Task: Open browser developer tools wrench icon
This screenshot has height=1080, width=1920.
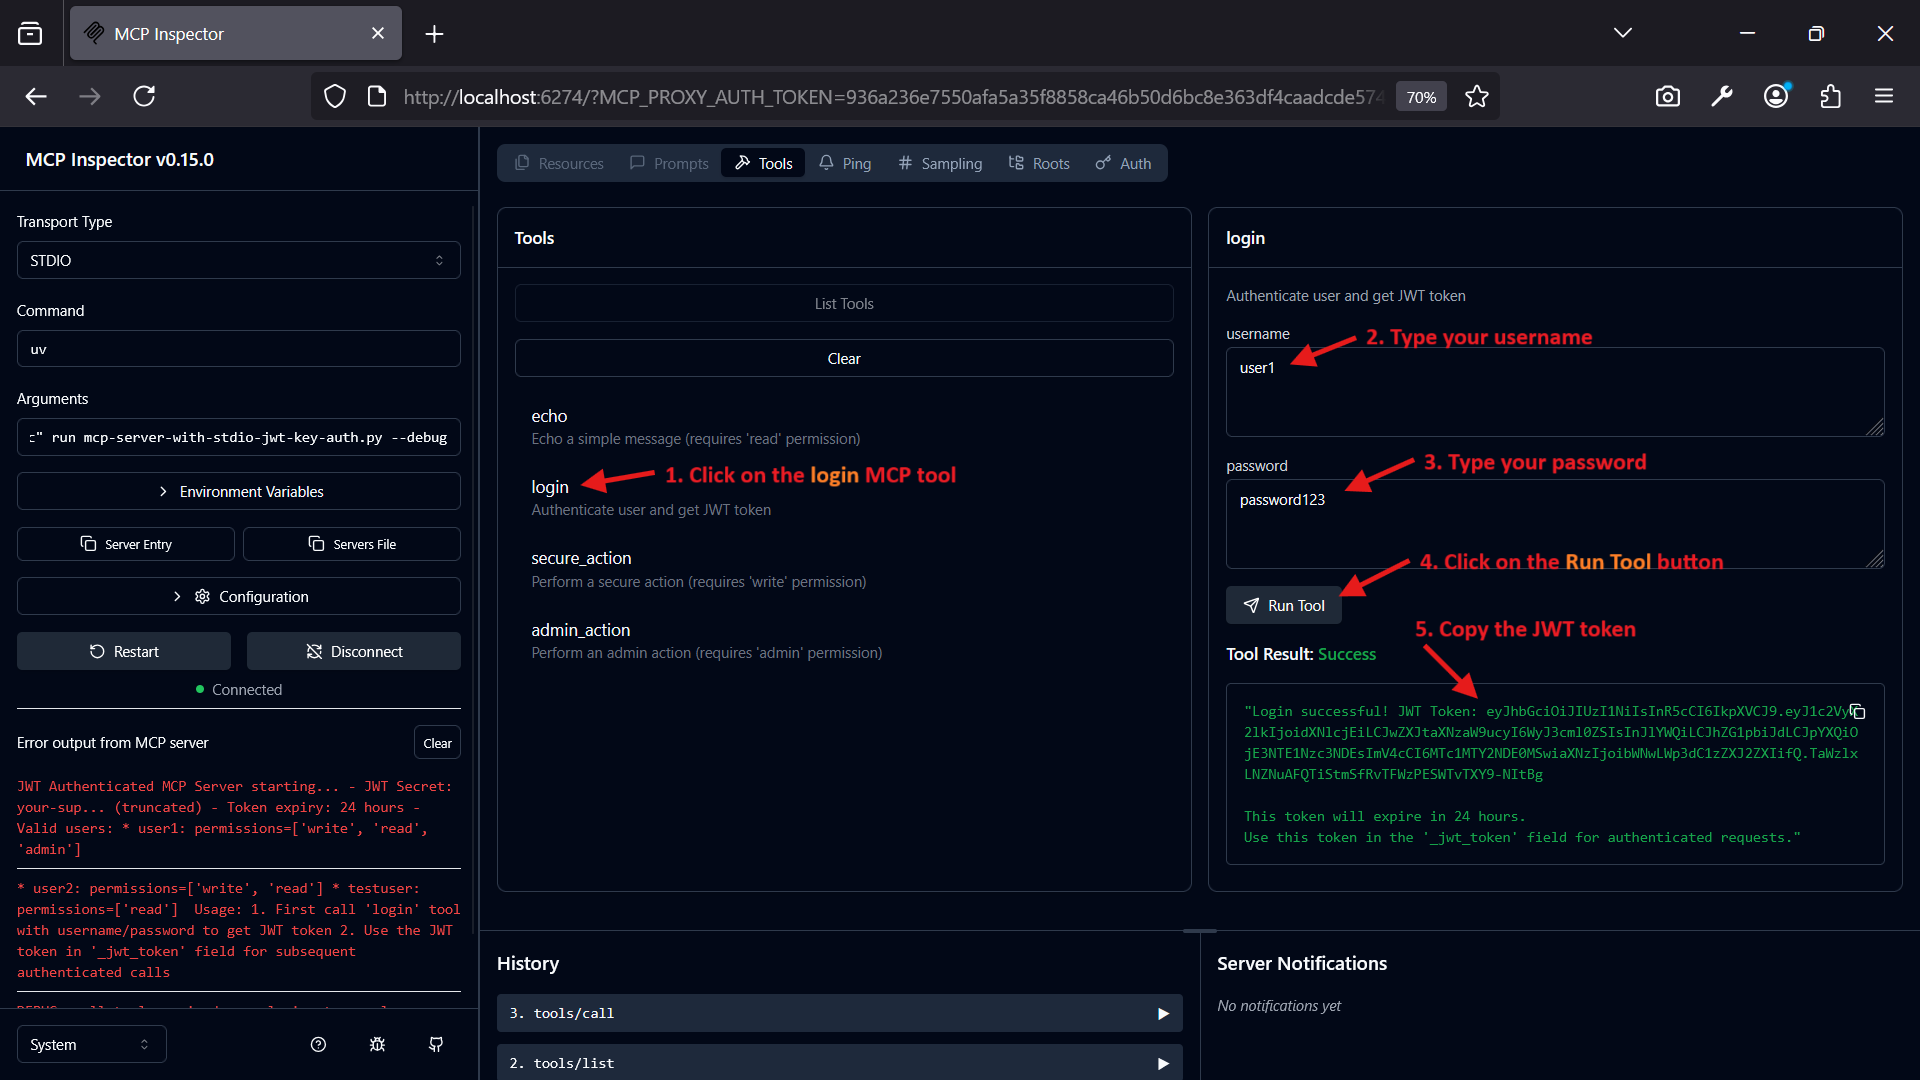Action: pos(1722,96)
